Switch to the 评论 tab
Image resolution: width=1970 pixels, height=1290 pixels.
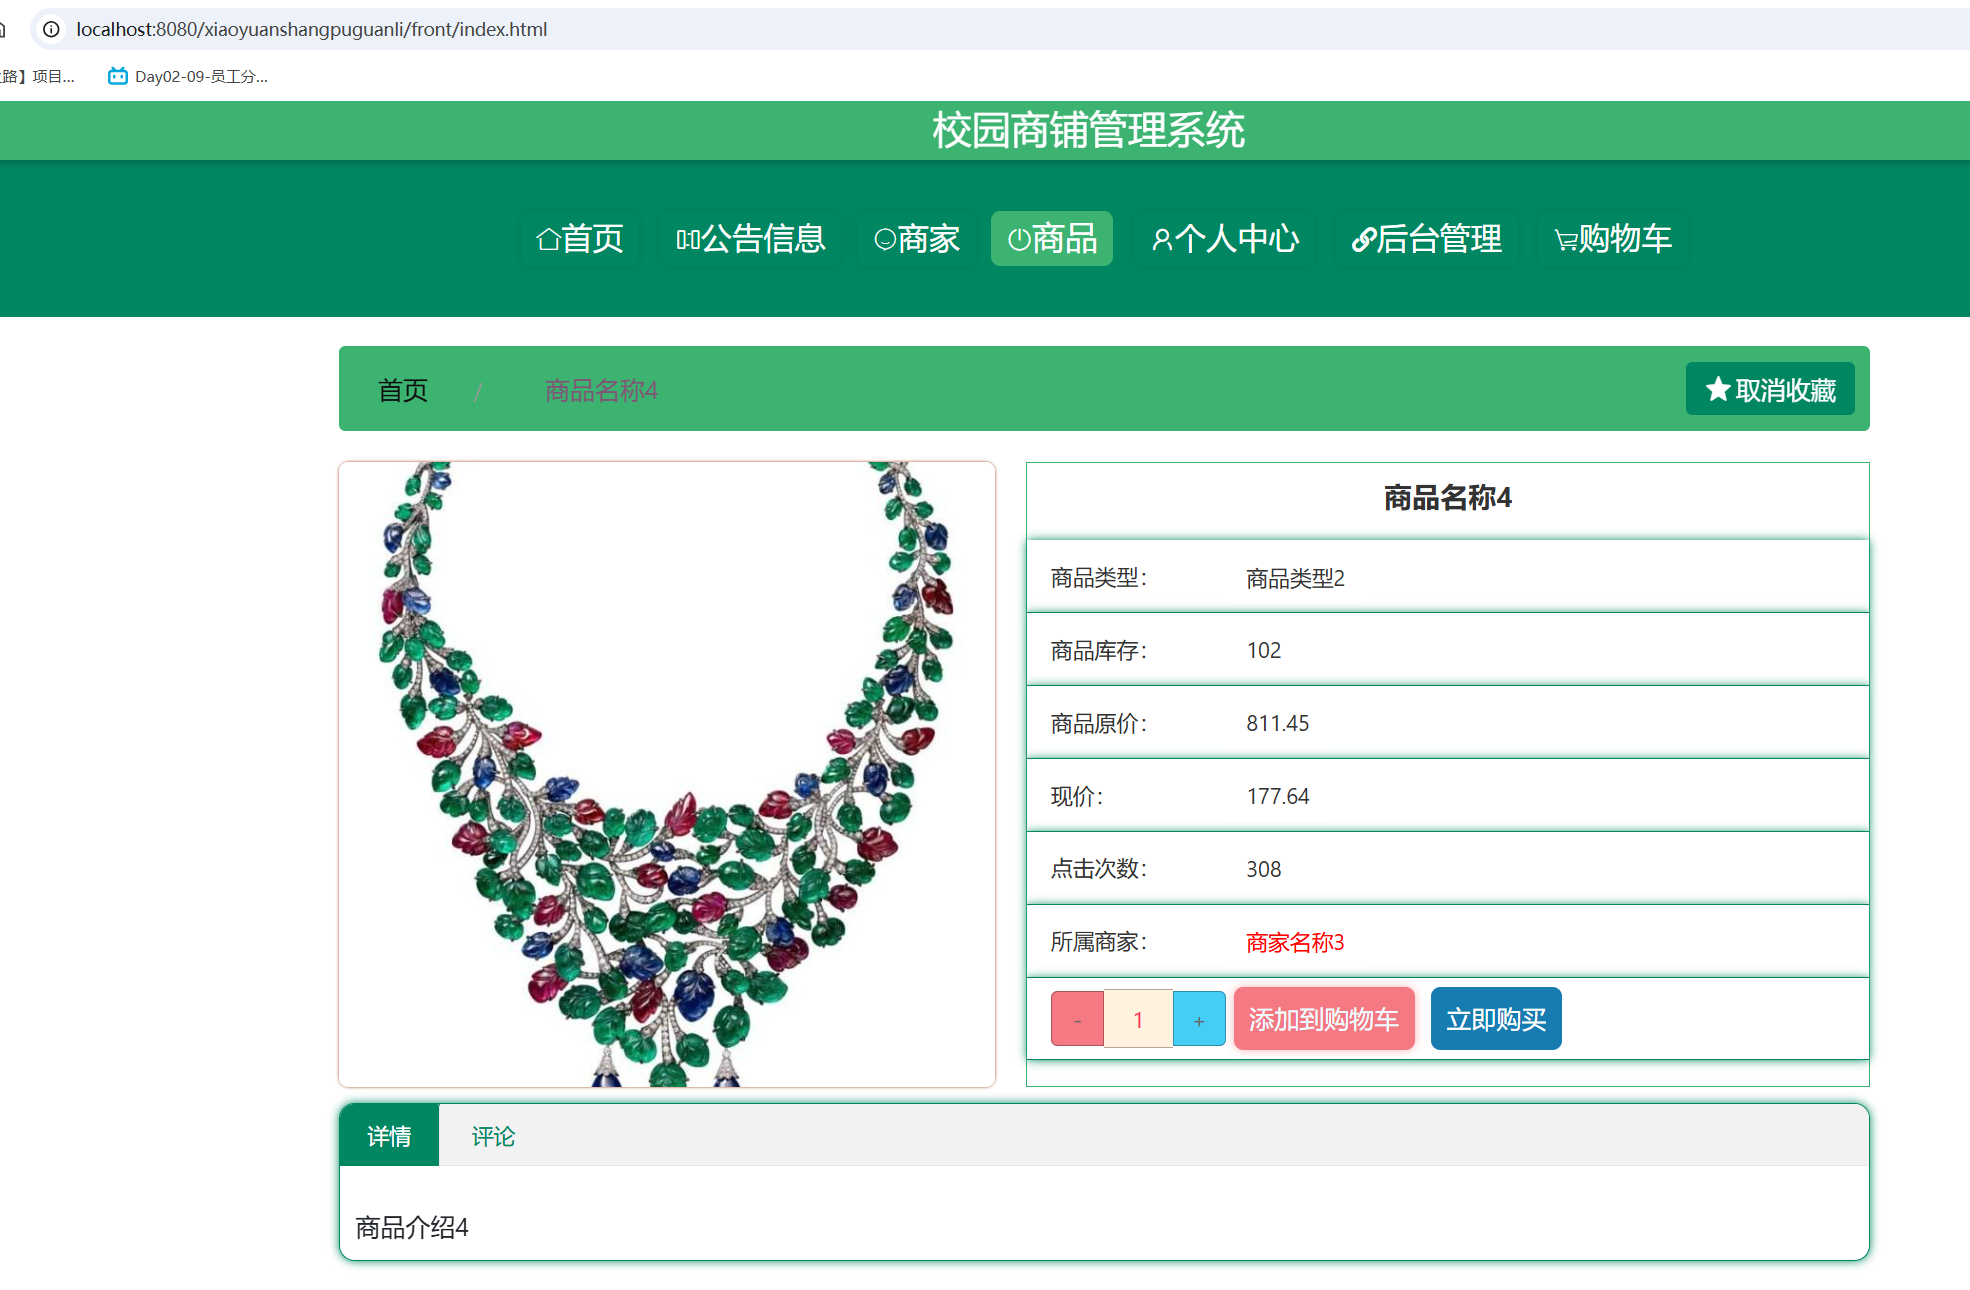[x=491, y=1136]
